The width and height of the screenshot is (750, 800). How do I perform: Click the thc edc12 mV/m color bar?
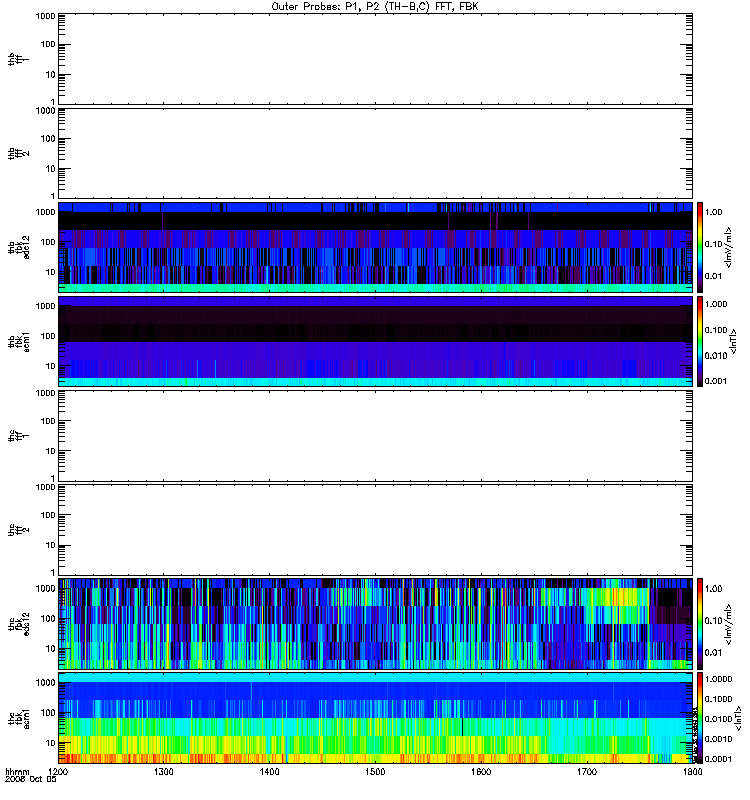[700, 624]
